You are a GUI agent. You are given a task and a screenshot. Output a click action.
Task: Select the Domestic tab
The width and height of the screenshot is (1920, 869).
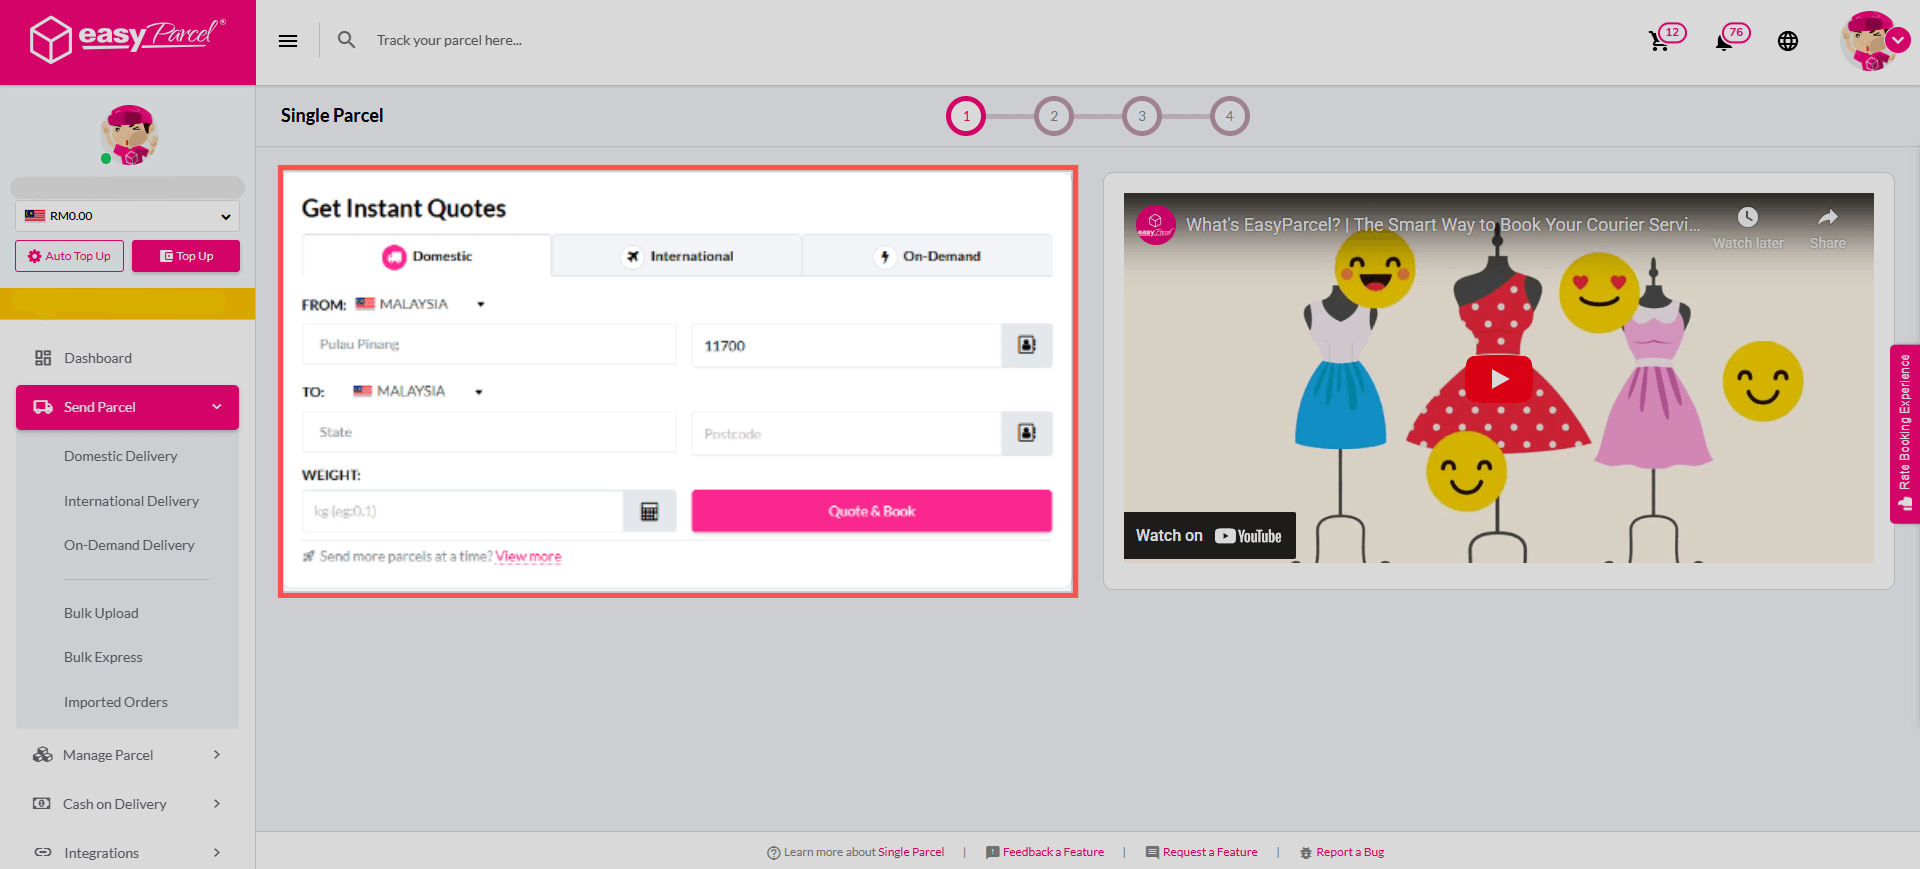(x=427, y=256)
